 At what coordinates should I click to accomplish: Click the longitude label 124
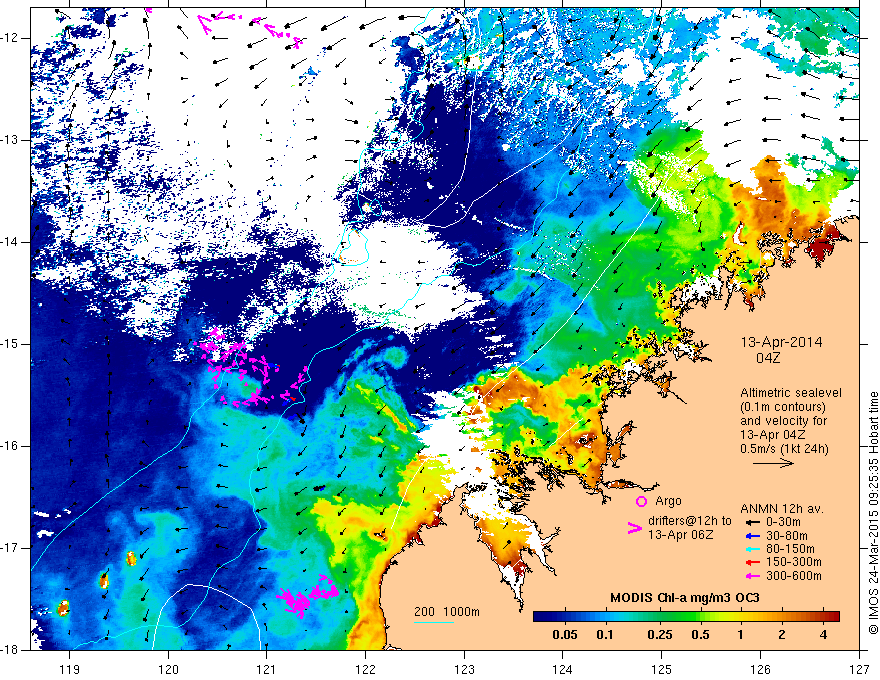coord(563,669)
